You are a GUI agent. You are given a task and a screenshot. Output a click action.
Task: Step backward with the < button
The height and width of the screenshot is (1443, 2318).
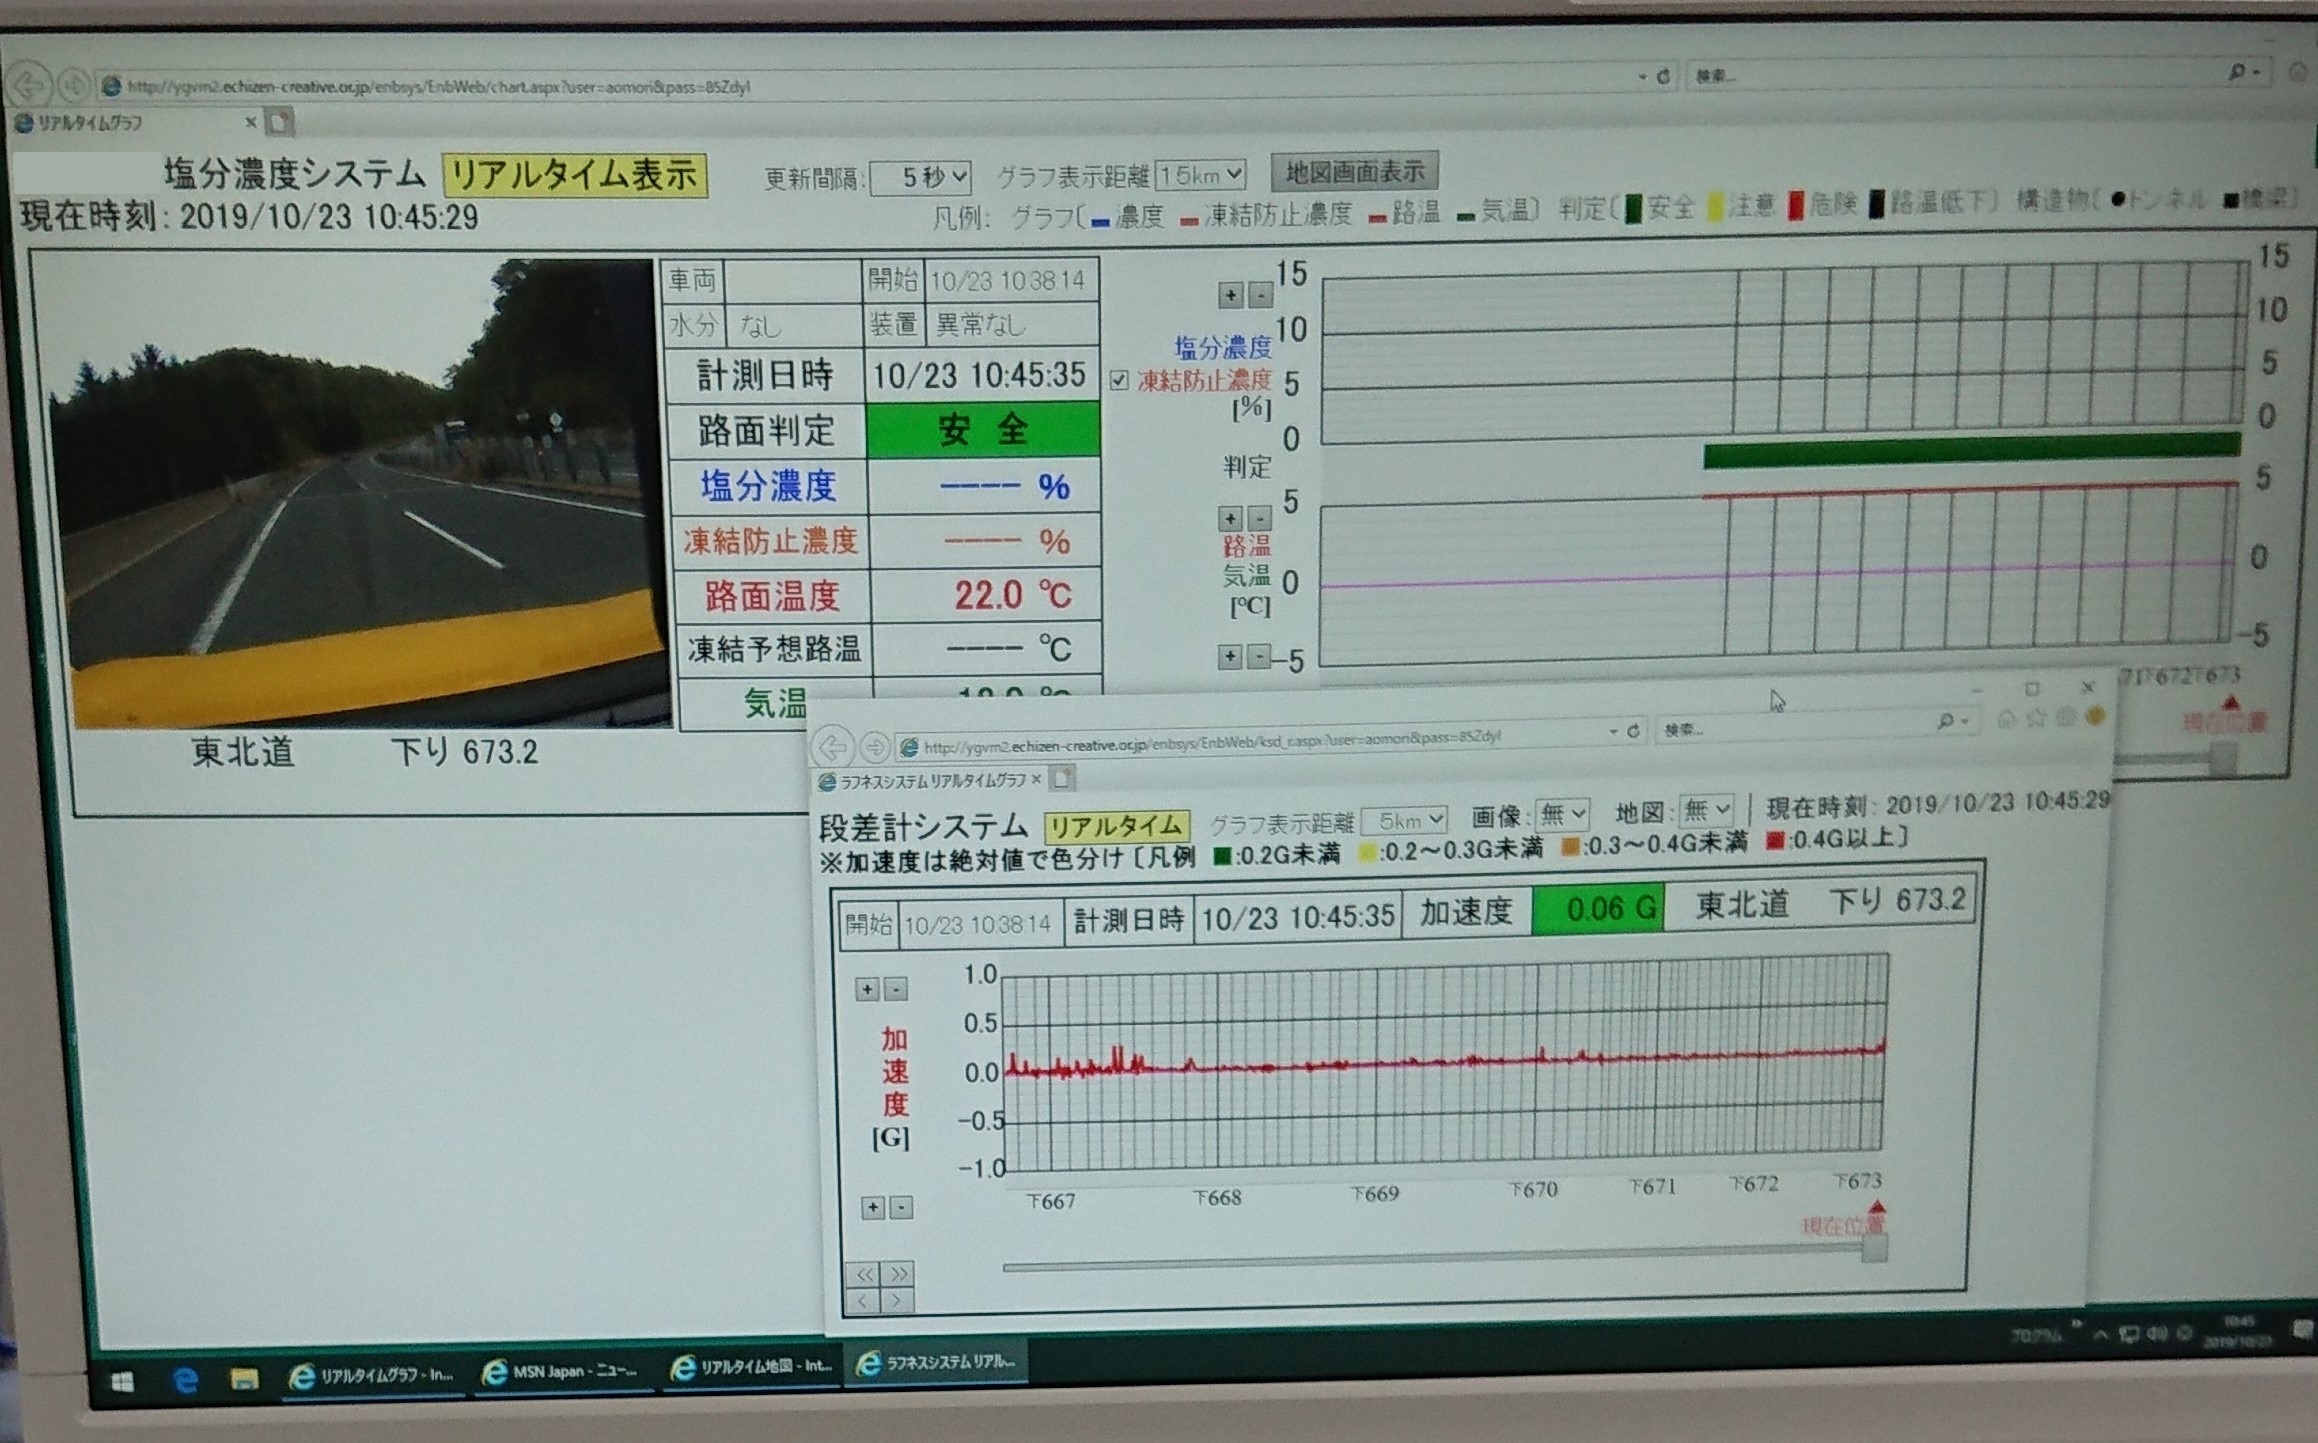[864, 1300]
